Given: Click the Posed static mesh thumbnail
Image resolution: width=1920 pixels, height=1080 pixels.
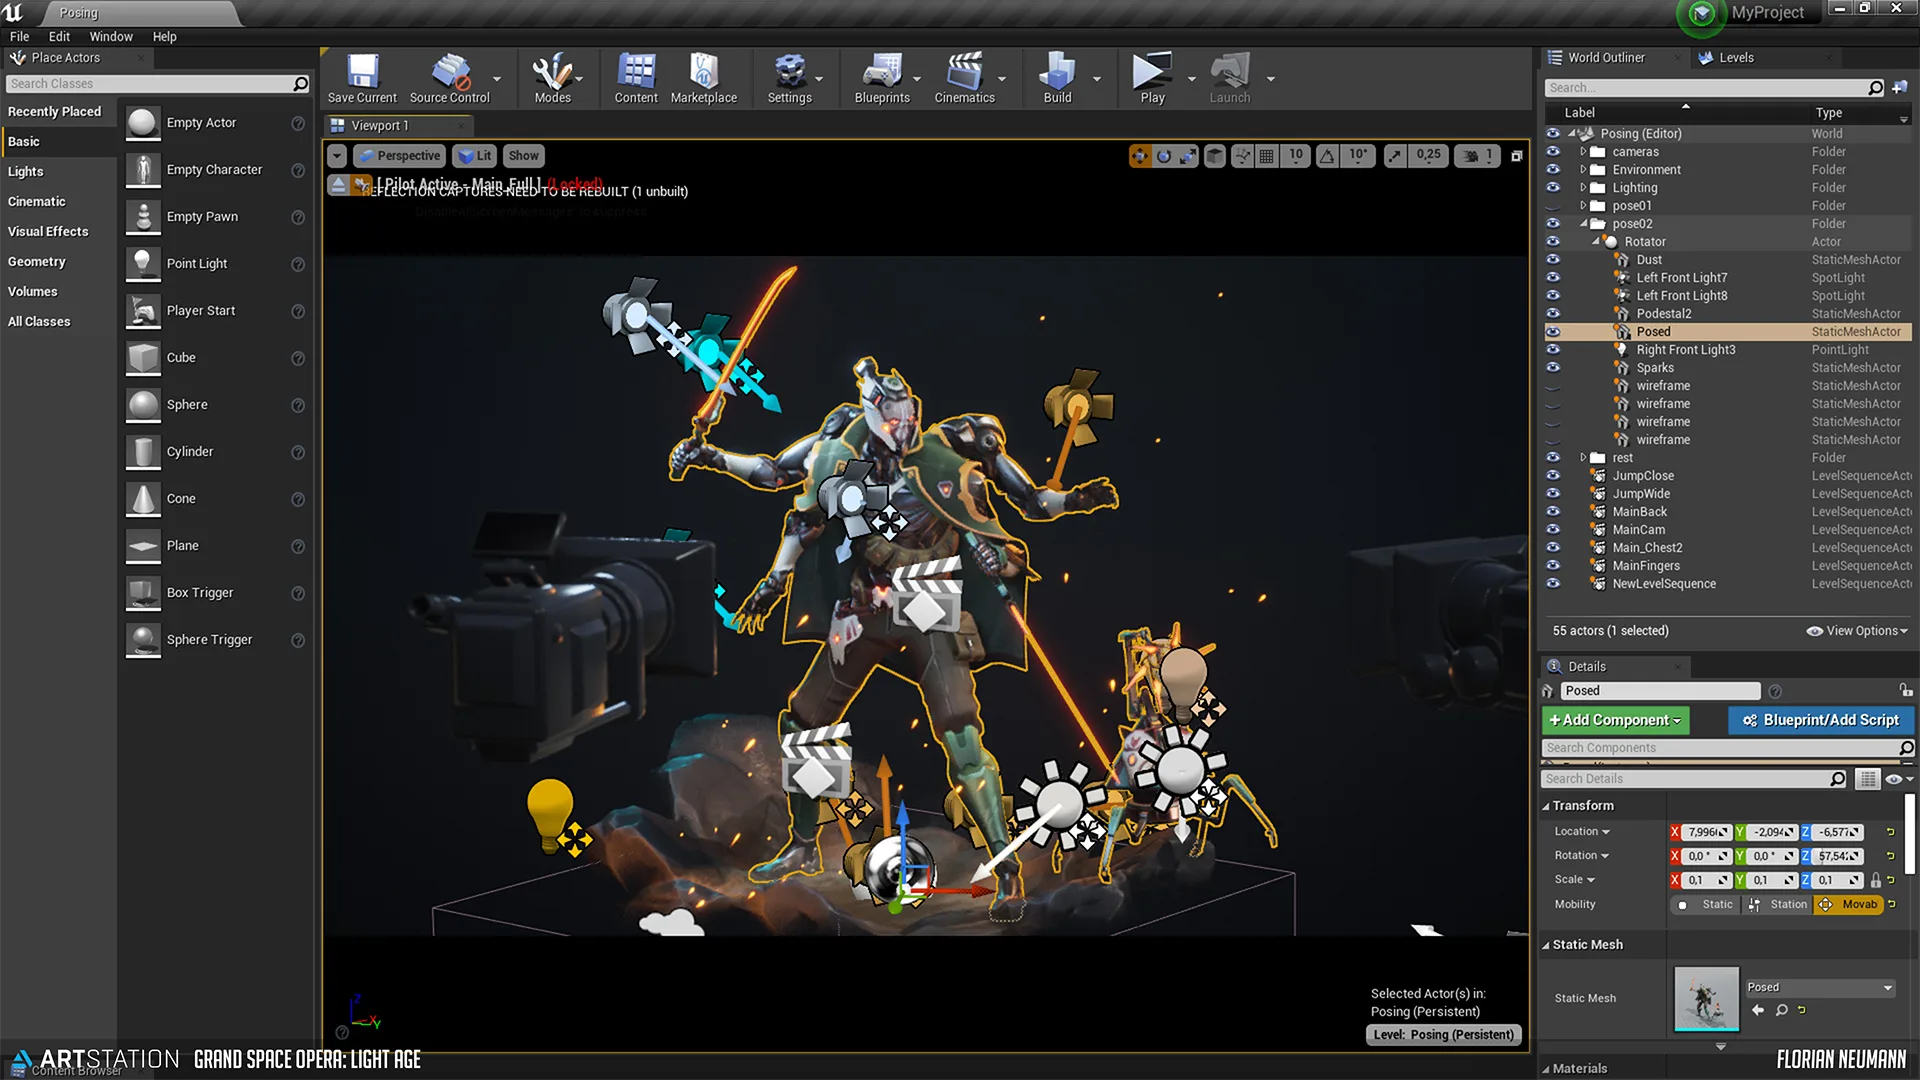Looking at the screenshot, I should (x=1706, y=998).
